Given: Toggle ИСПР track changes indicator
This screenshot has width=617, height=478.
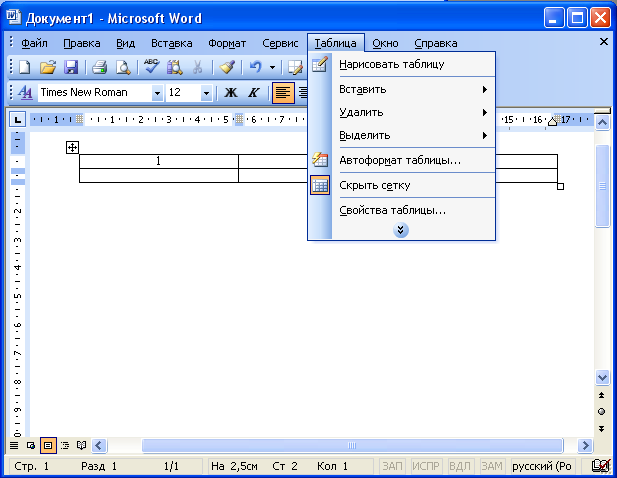Looking at the screenshot, I should click(426, 466).
